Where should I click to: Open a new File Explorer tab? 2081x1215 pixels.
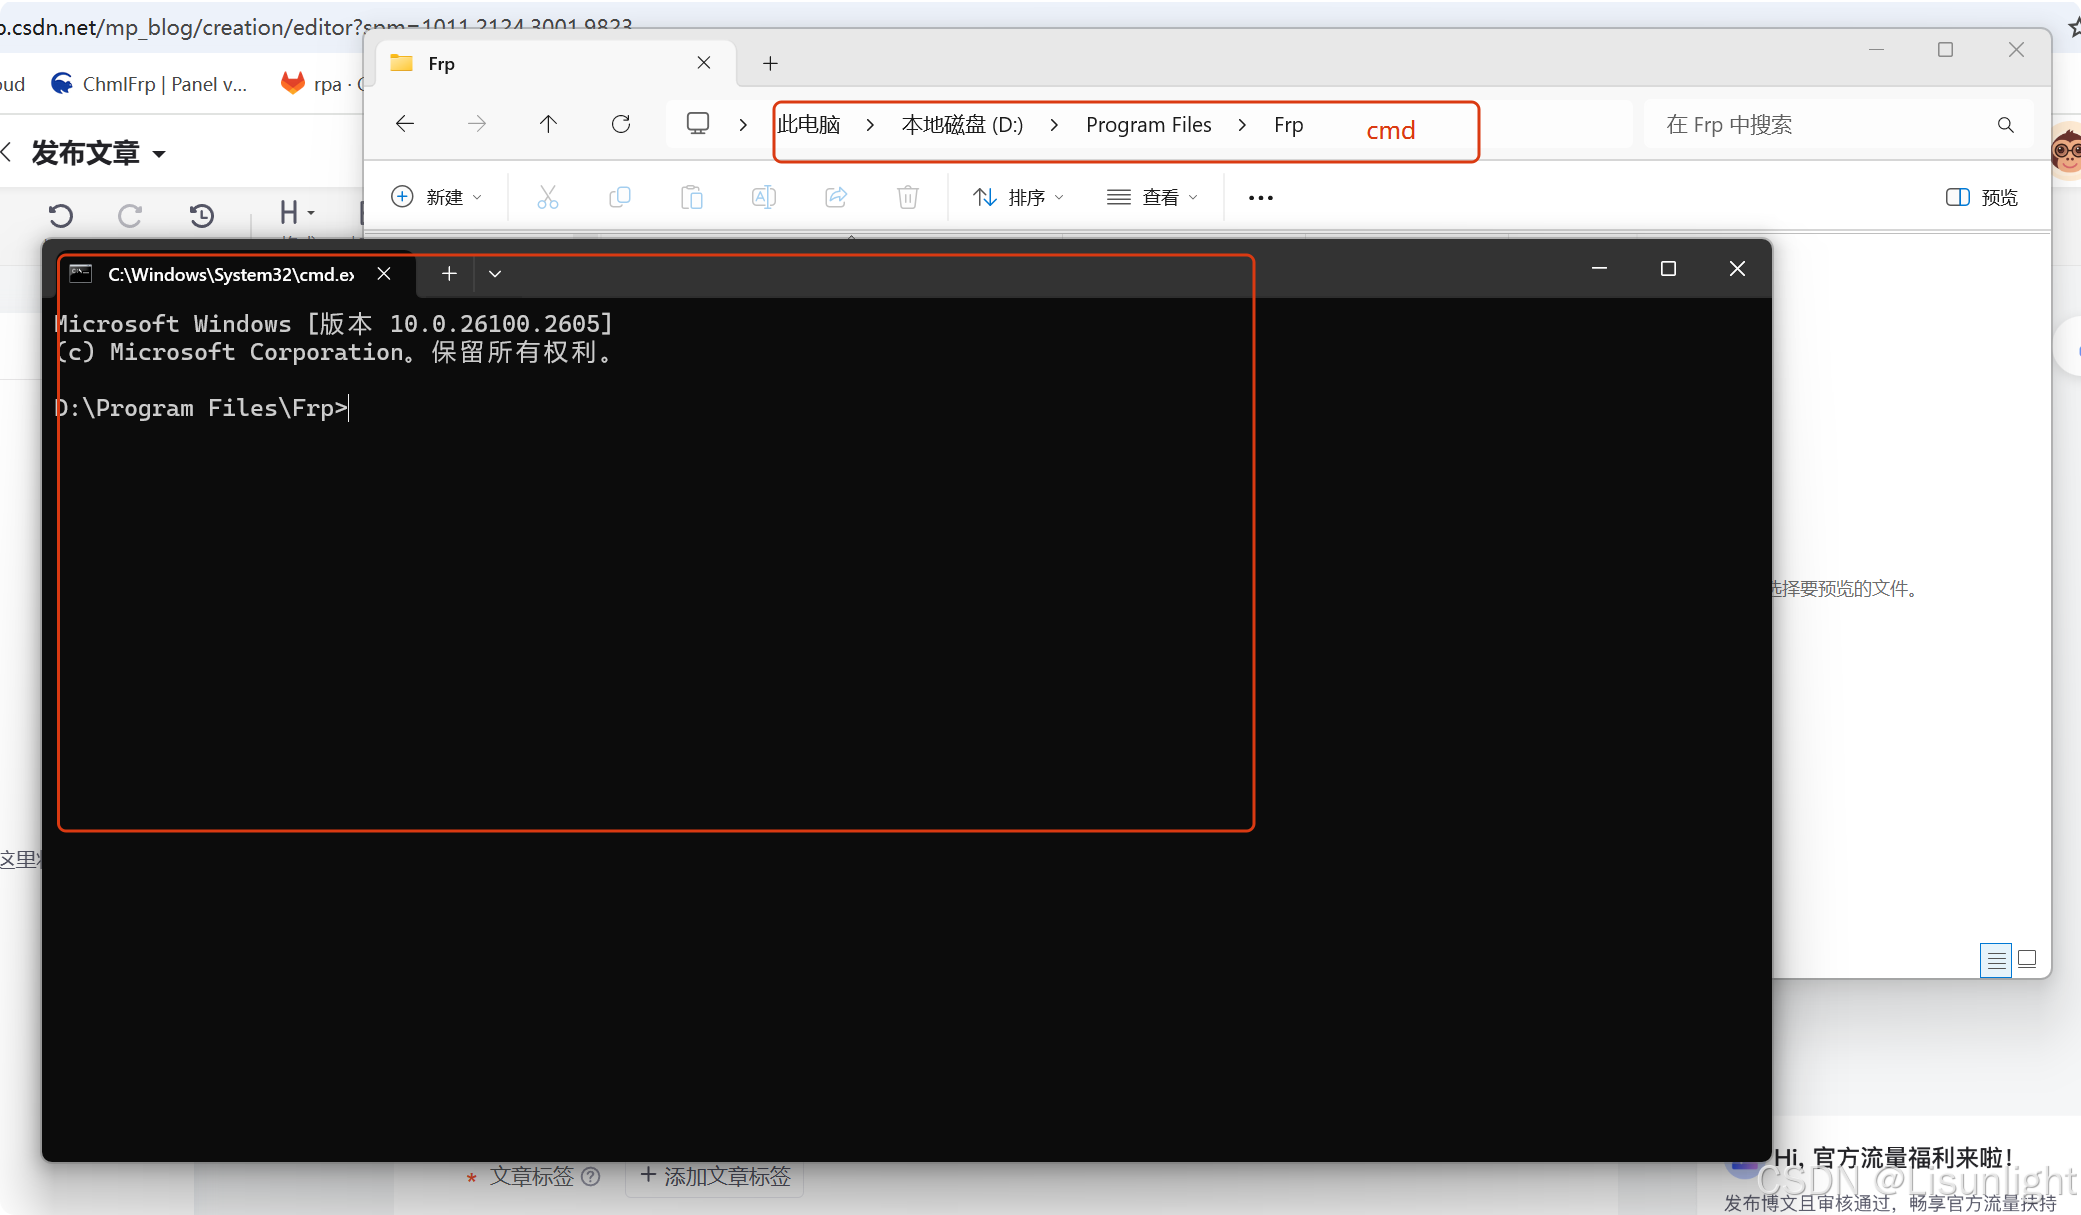(x=770, y=64)
